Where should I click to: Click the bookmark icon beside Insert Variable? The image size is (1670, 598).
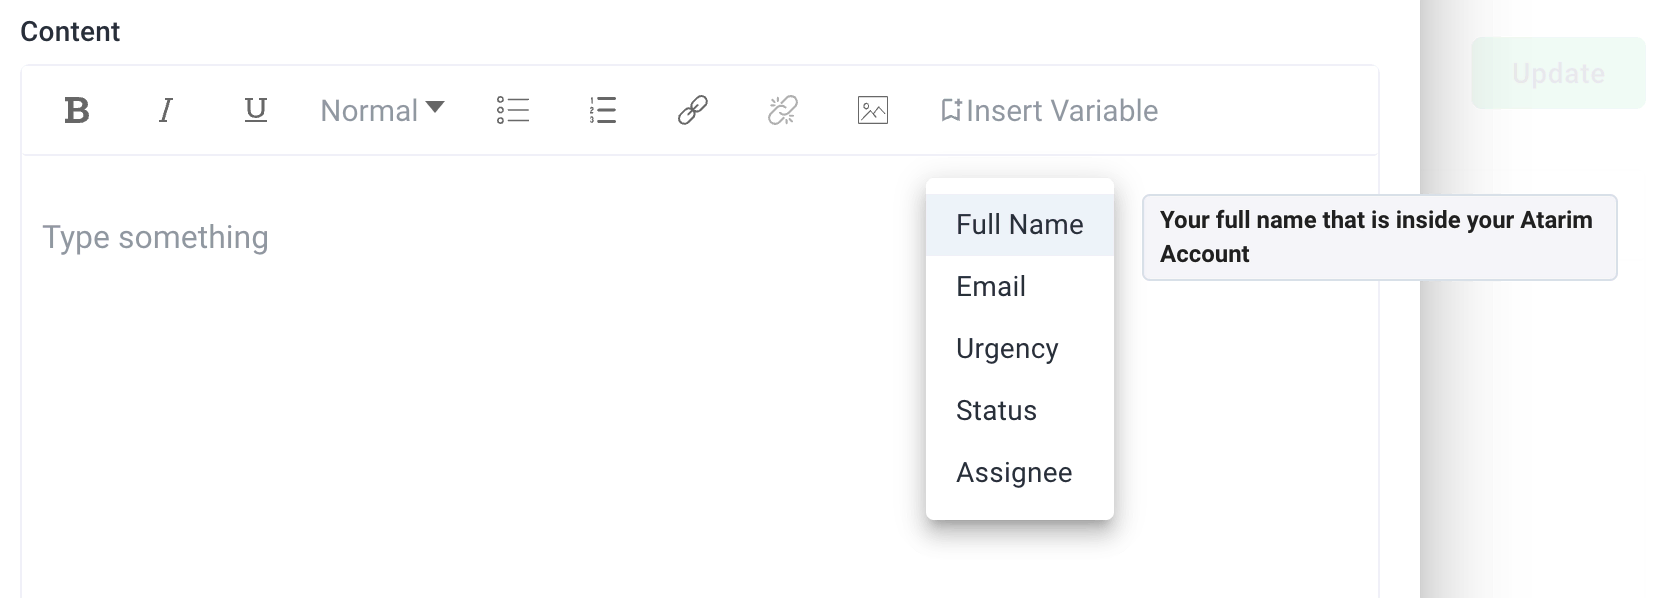[x=951, y=110]
